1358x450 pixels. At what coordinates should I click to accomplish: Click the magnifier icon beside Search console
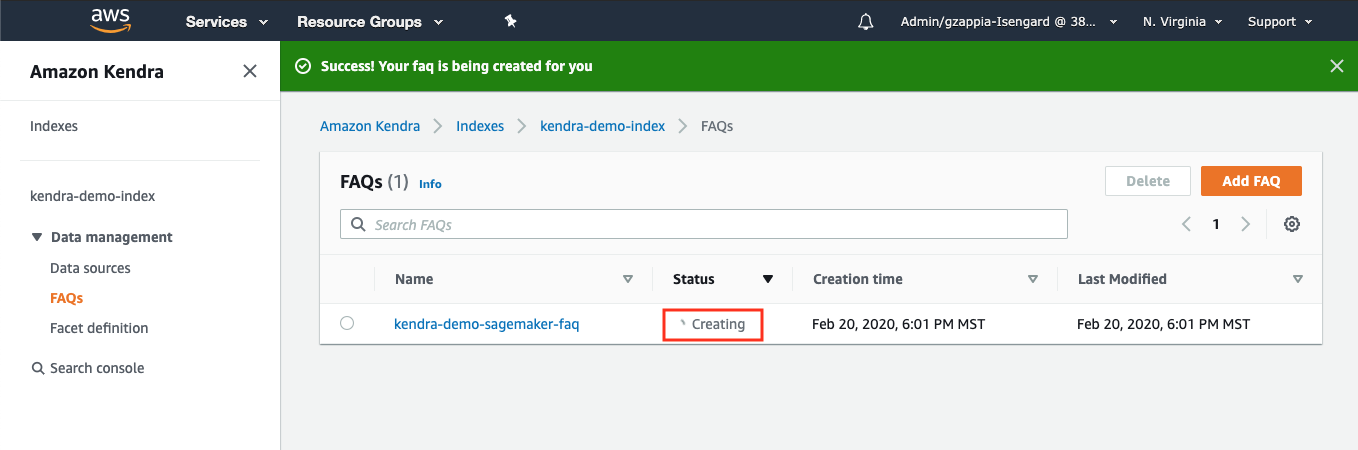(38, 368)
